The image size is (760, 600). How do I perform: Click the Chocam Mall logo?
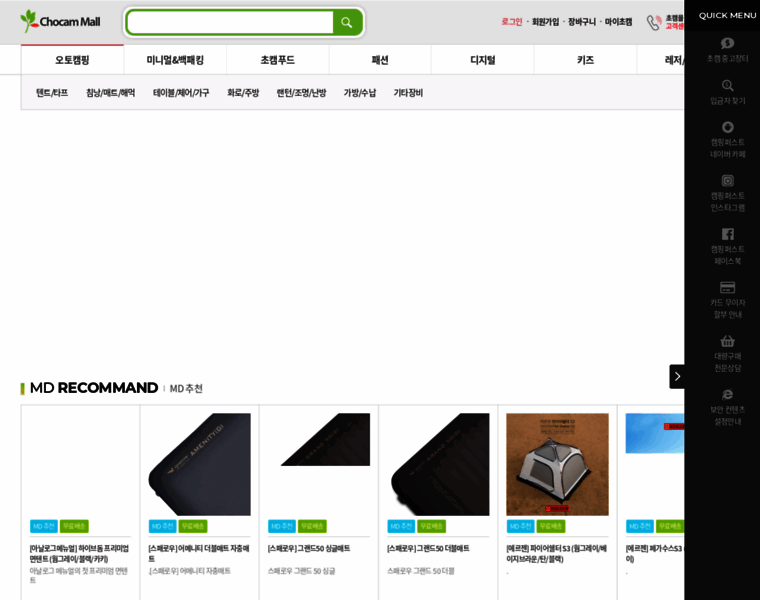61,21
